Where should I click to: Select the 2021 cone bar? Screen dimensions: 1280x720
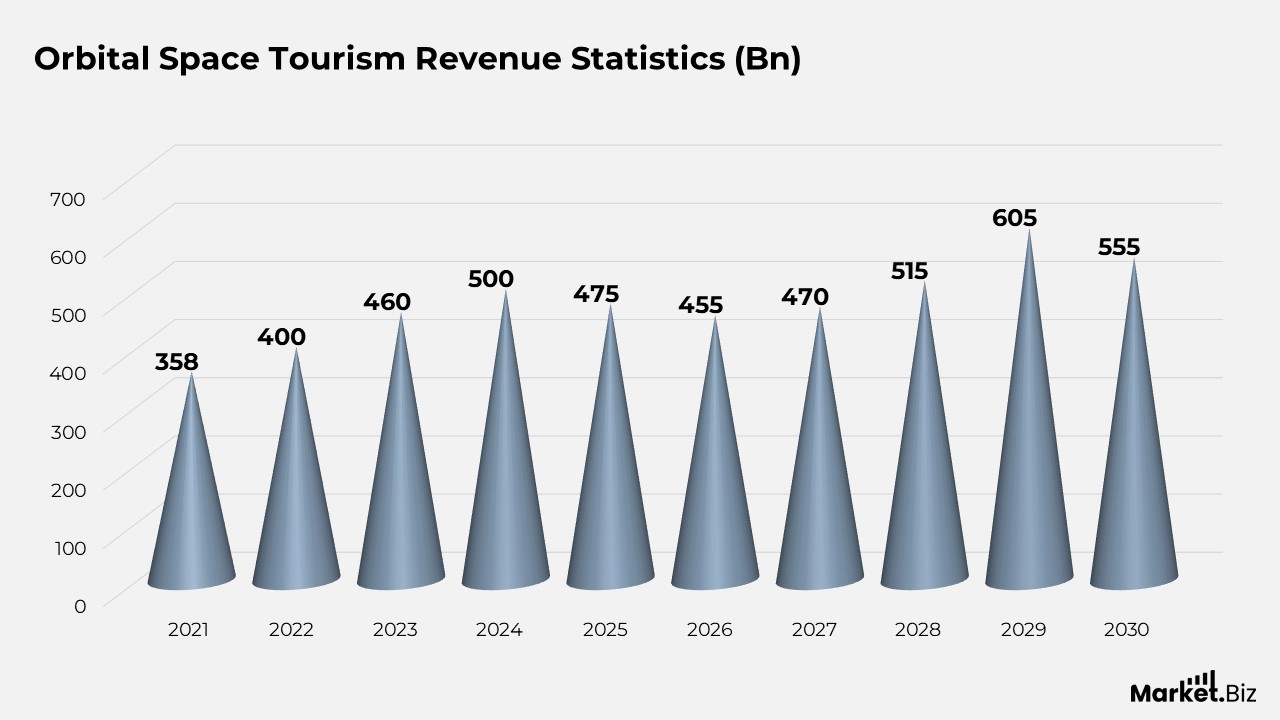coord(191,481)
